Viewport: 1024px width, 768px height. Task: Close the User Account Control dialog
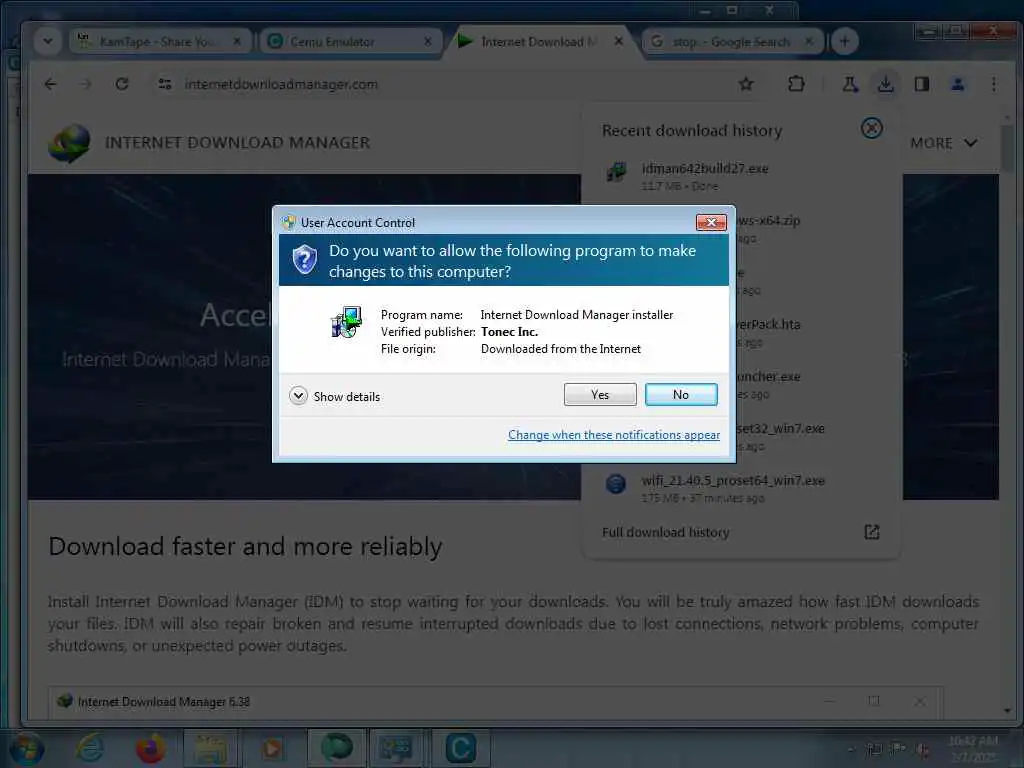(711, 223)
